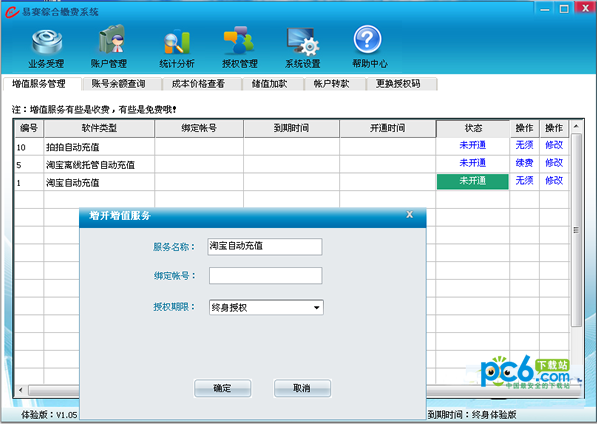The image size is (597, 424).
Task: Click 修改 in the 淘宝离线托管自动充值 row
Action: point(554,163)
